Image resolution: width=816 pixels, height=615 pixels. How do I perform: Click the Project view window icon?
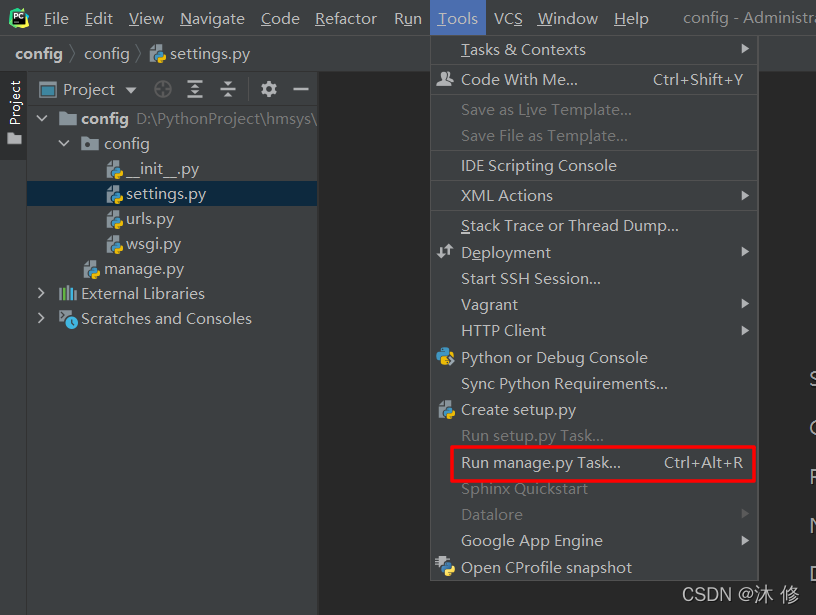tap(48, 90)
